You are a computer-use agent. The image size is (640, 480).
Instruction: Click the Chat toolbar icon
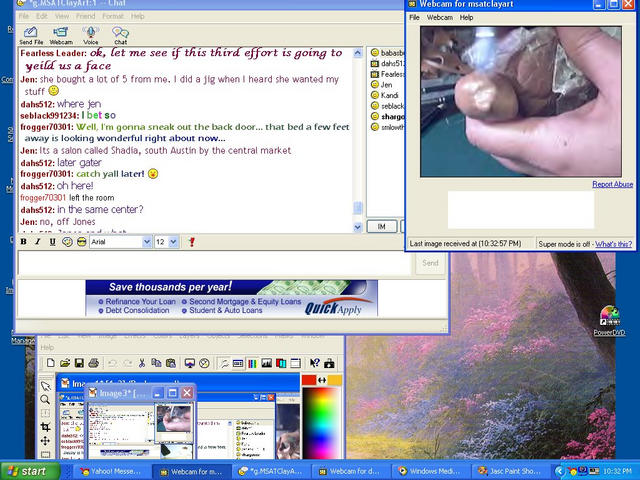pyautogui.click(x=120, y=35)
